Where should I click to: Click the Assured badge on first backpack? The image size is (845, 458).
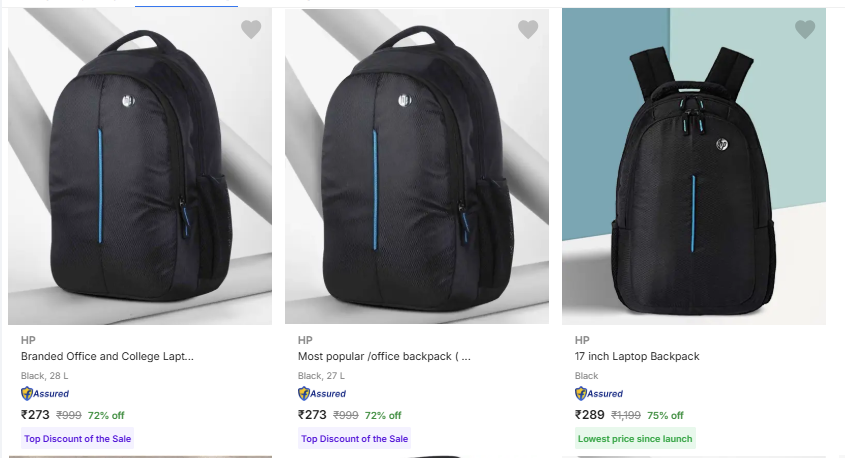(45, 394)
